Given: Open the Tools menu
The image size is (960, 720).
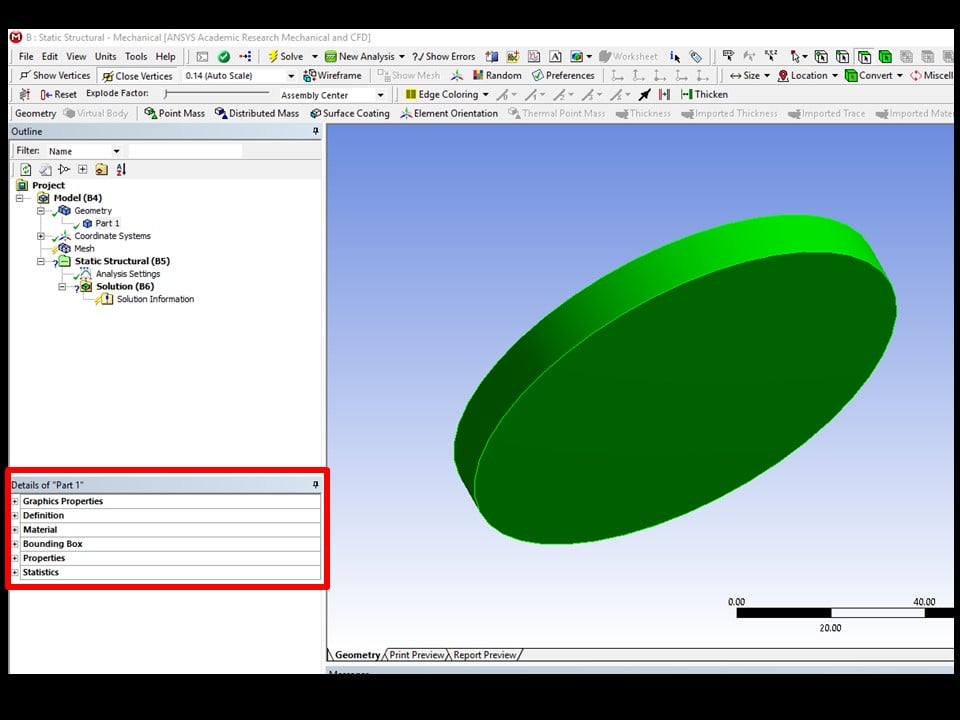Looking at the screenshot, I should pyautogui.click(x=136, y=56).
